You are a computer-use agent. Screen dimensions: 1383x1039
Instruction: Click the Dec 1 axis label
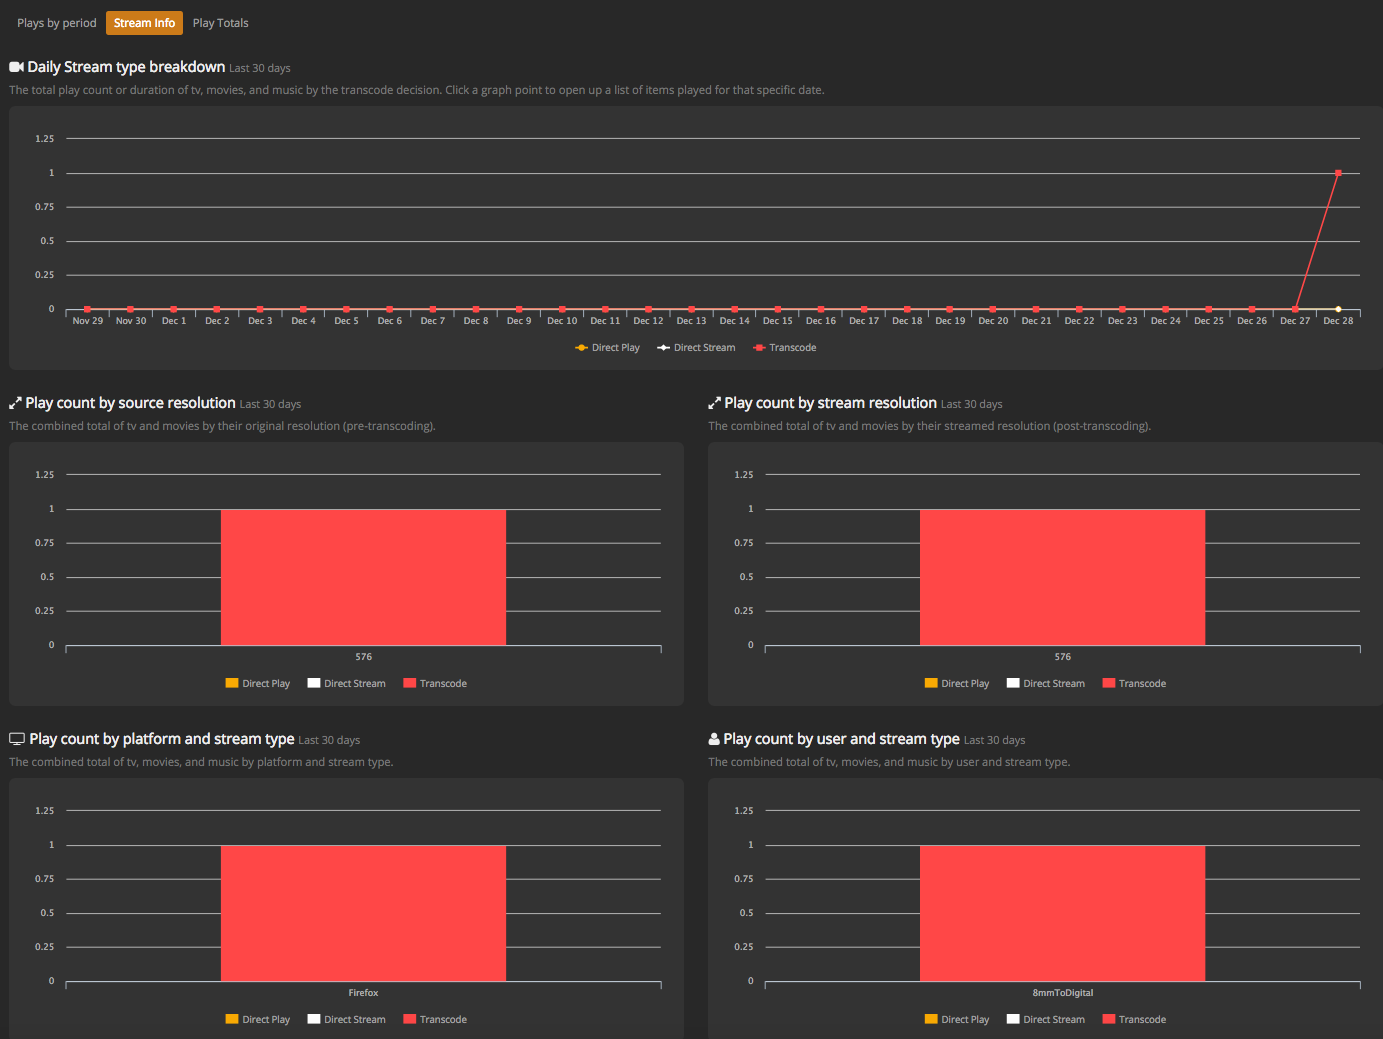[174, 321]
